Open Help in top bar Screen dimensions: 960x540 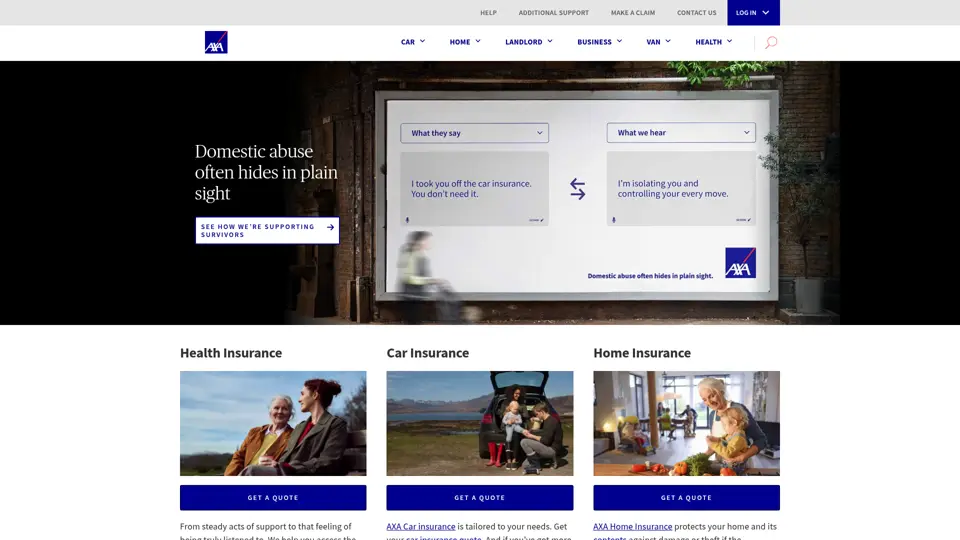point(488,12)
